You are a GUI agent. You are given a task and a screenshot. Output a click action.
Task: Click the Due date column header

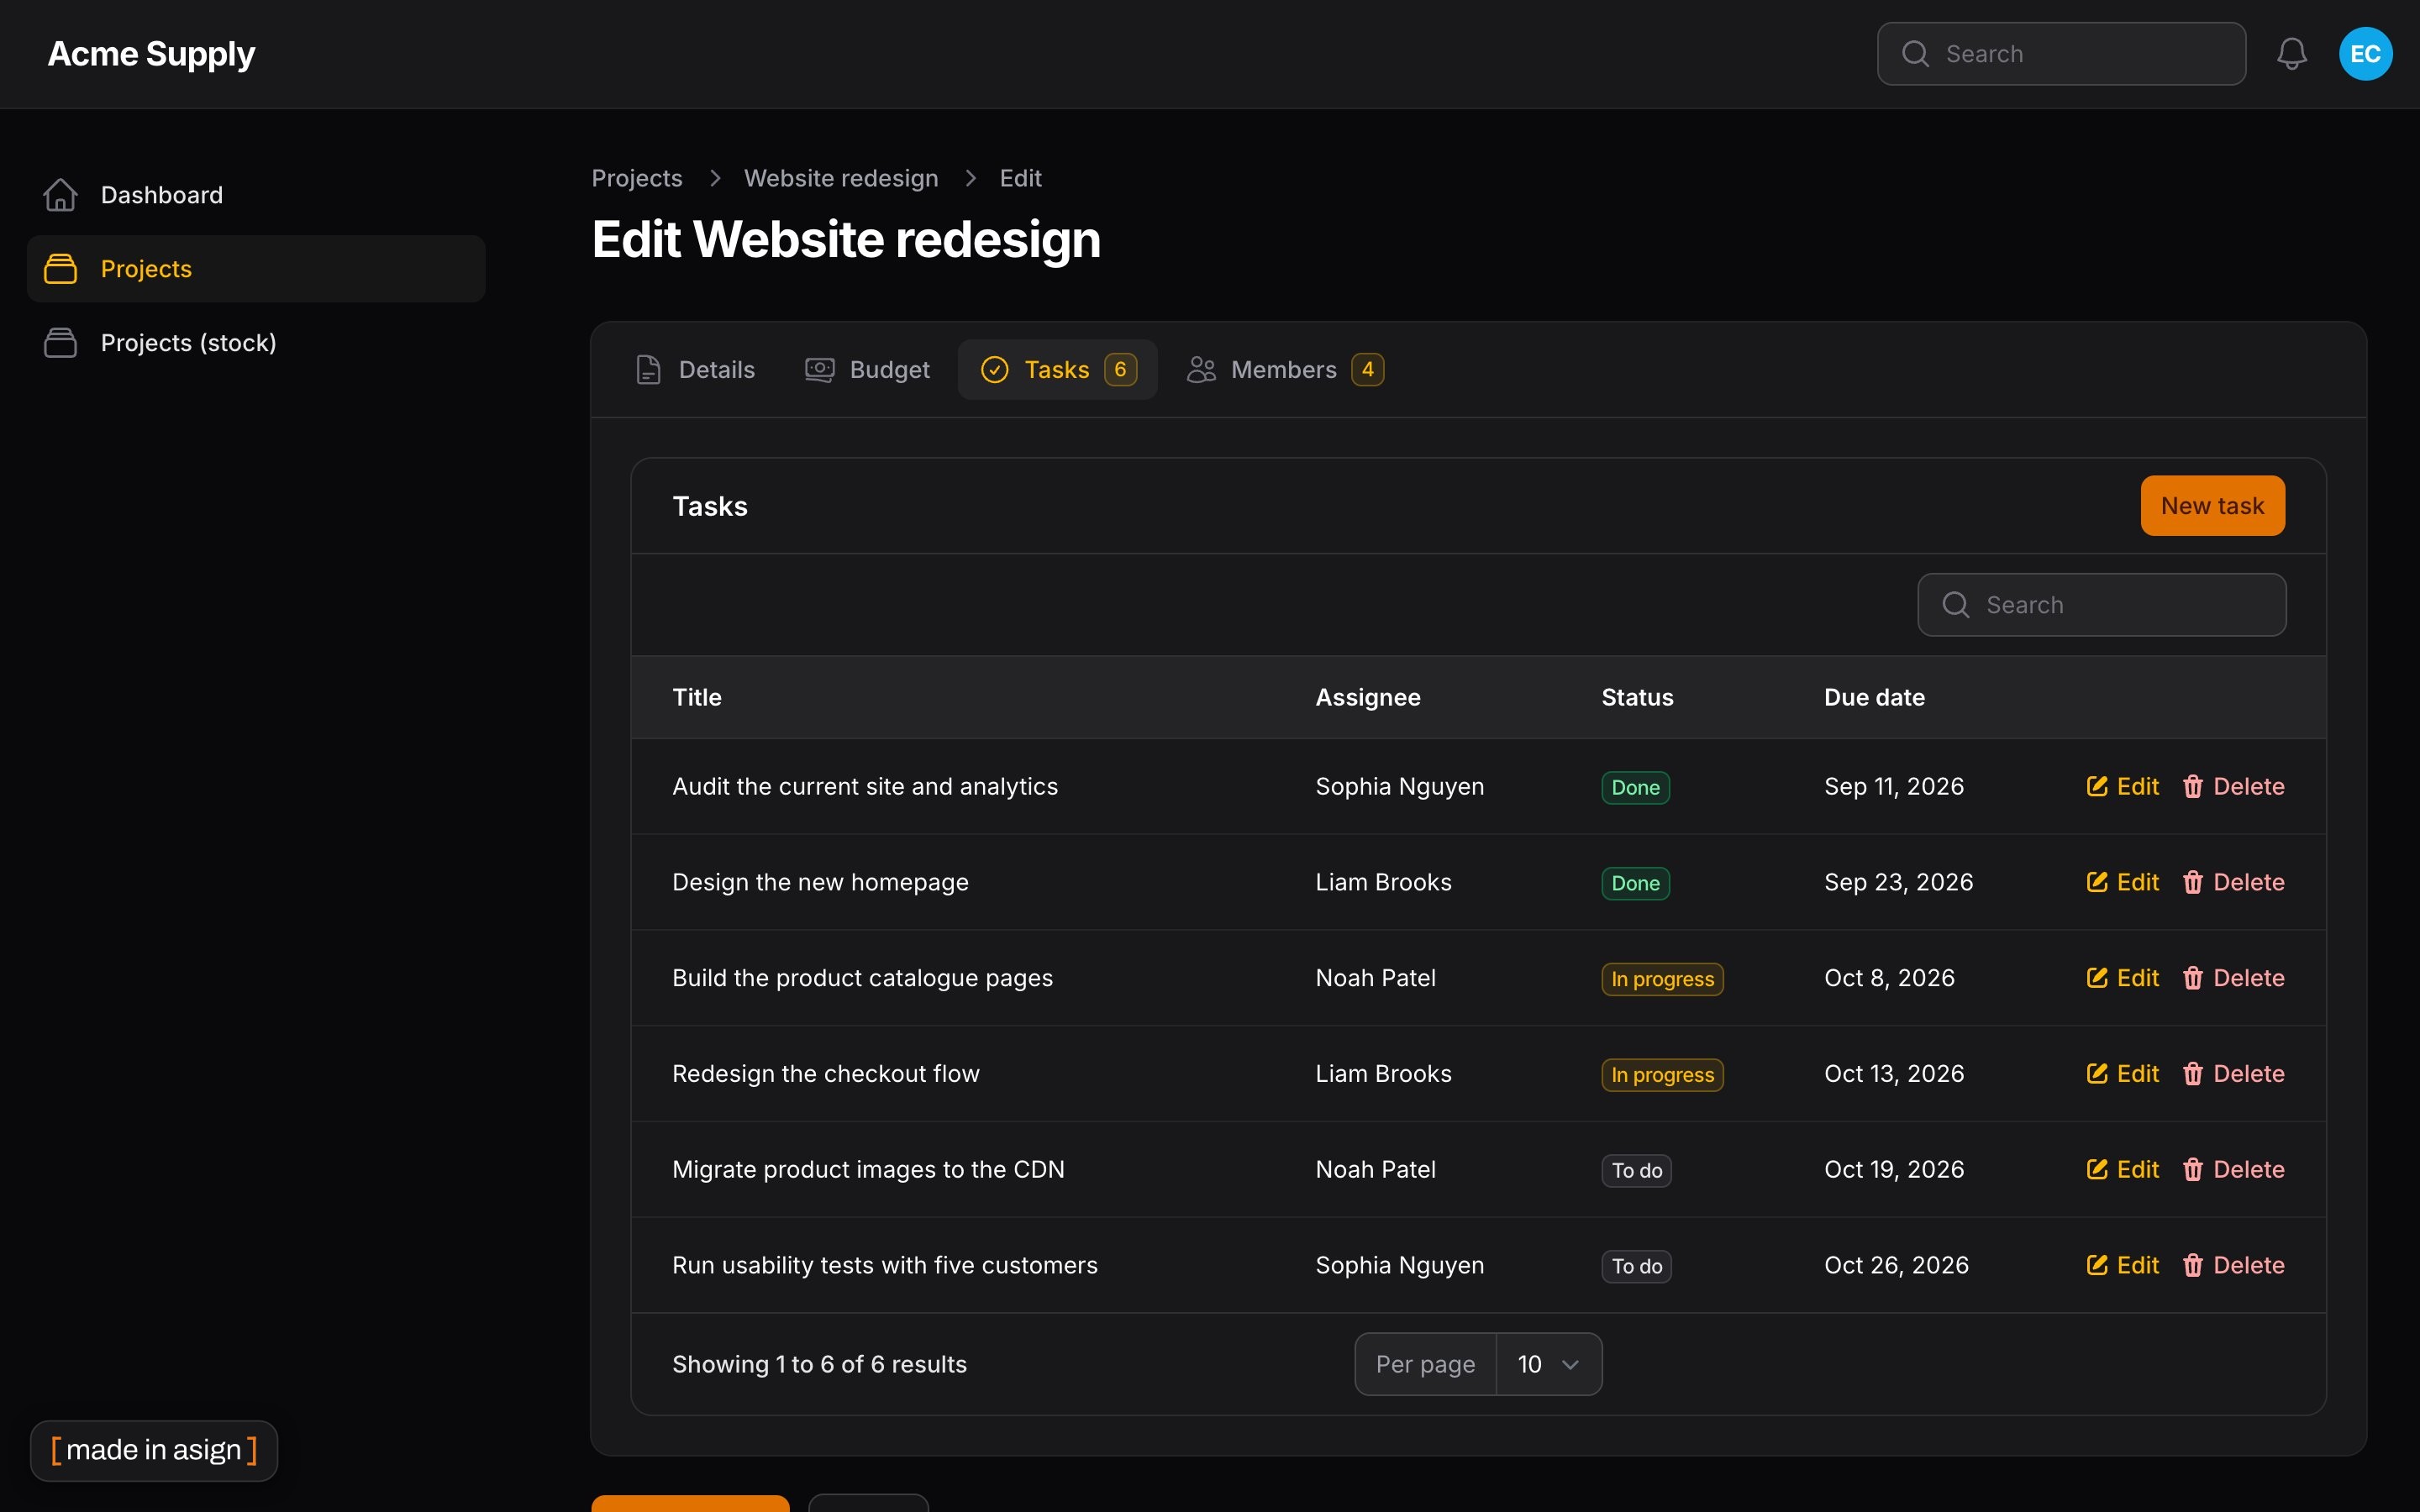coord(1874,697)
